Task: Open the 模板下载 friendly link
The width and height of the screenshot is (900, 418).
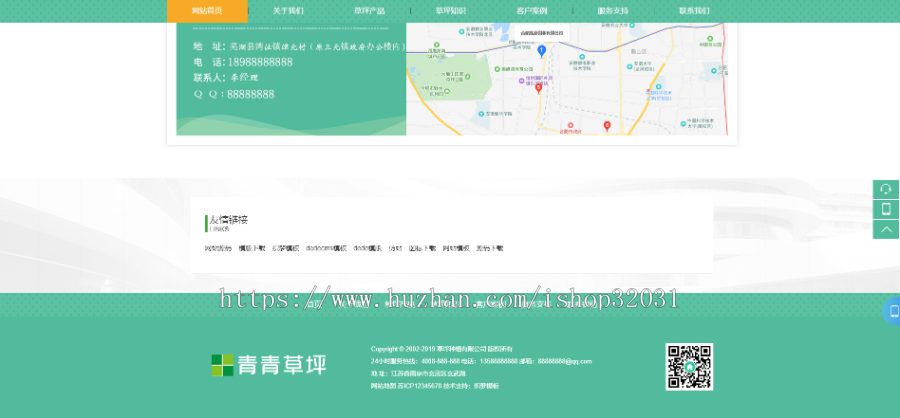Action: (x=252, y=249)
